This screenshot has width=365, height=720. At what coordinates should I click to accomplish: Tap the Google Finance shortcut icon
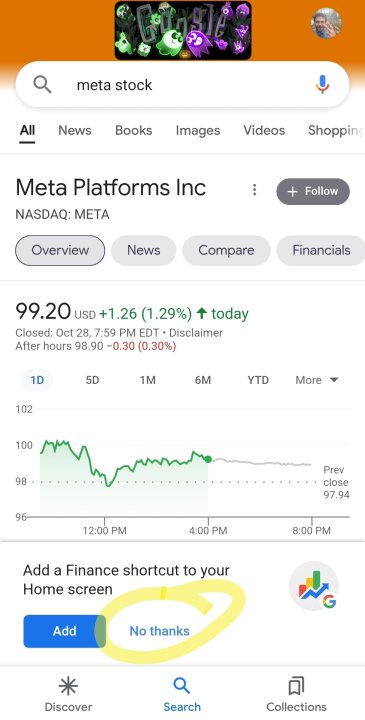tap(314, 586)
